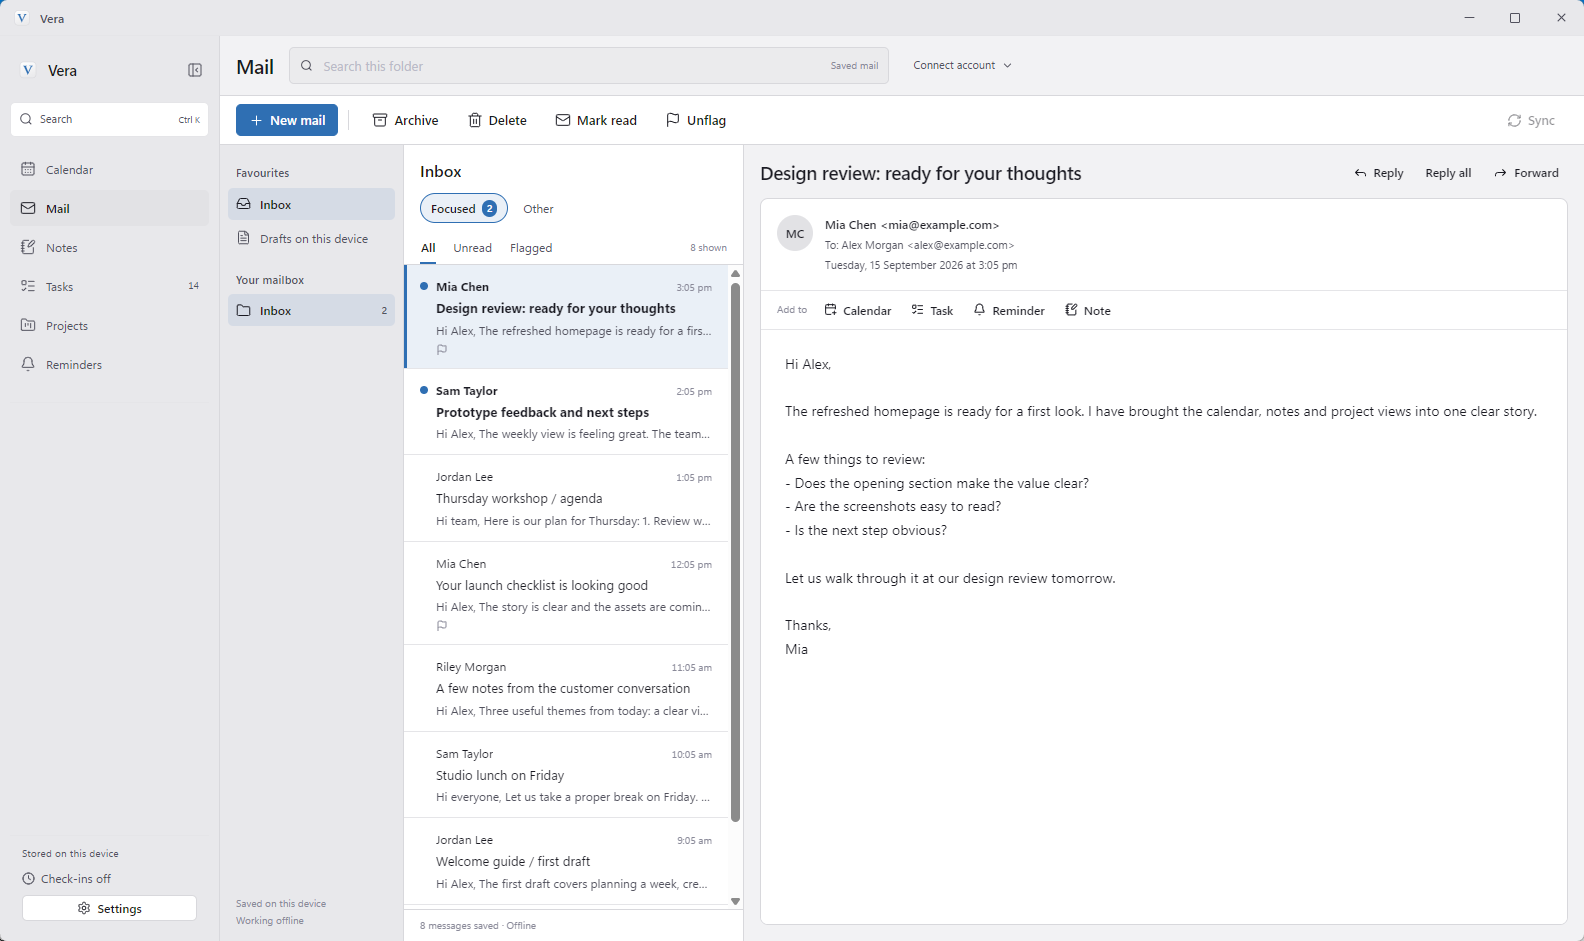Click message list scrollbar up arrow
This screenshot has height=941, width=1584.
pyautogui.click(x=736, y=273)
